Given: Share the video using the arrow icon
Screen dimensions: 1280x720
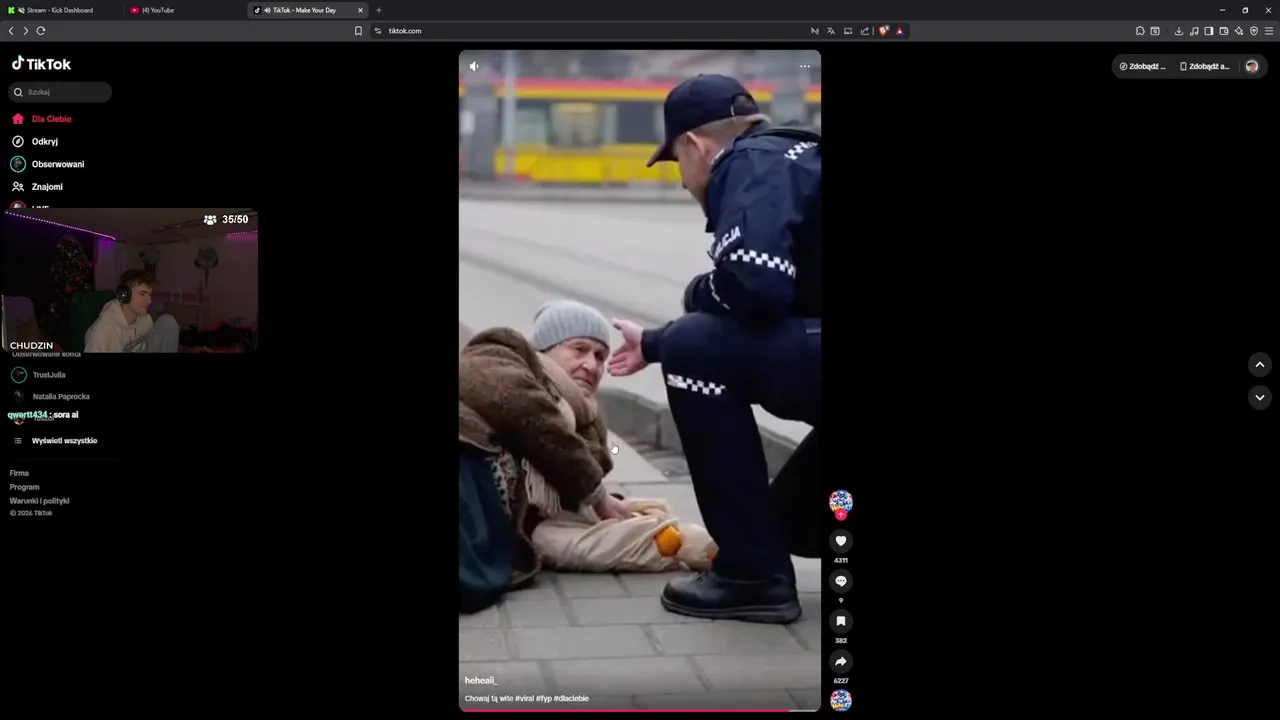Looking at the screenshot, I should [x=841, y=661].
